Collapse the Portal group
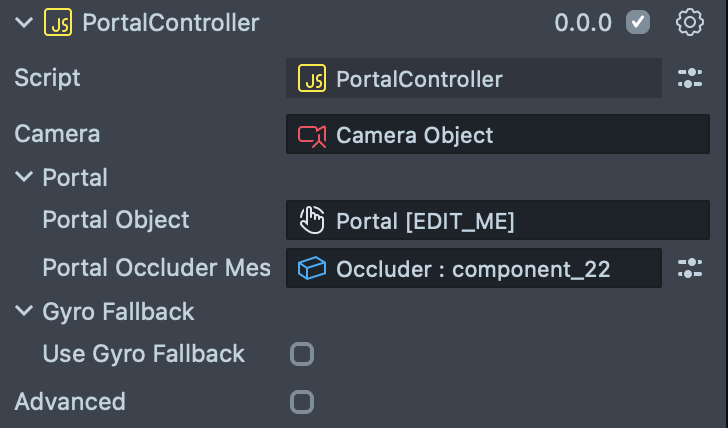This screenshot has width=728, height=428. (x=24, y=178)
